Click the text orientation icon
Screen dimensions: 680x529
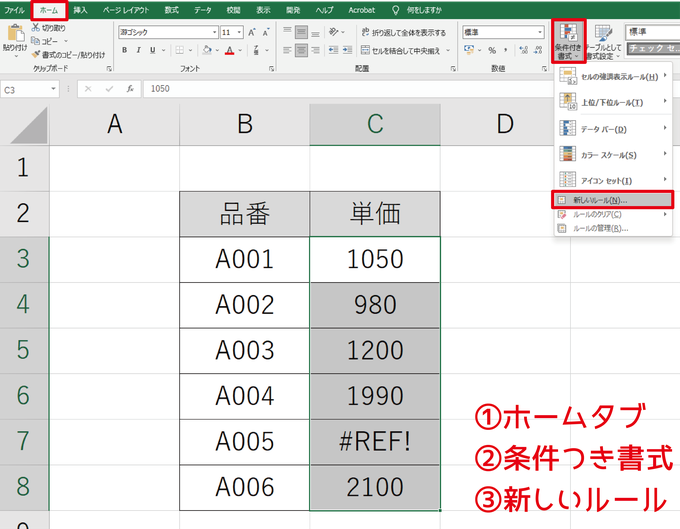333,32
